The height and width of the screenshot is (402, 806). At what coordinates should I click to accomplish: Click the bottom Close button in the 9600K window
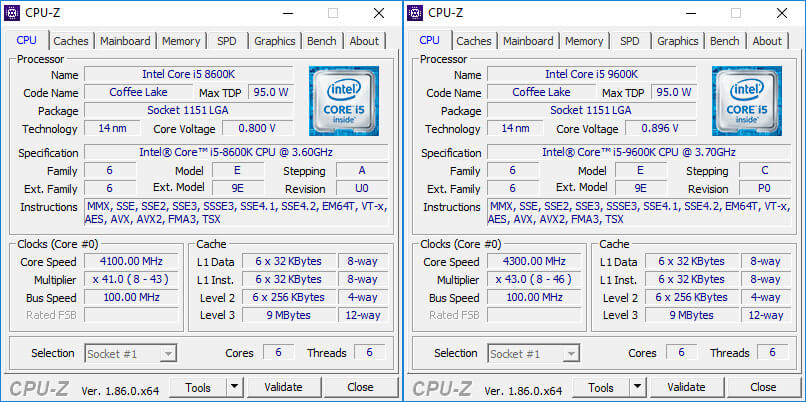point(762,387)
